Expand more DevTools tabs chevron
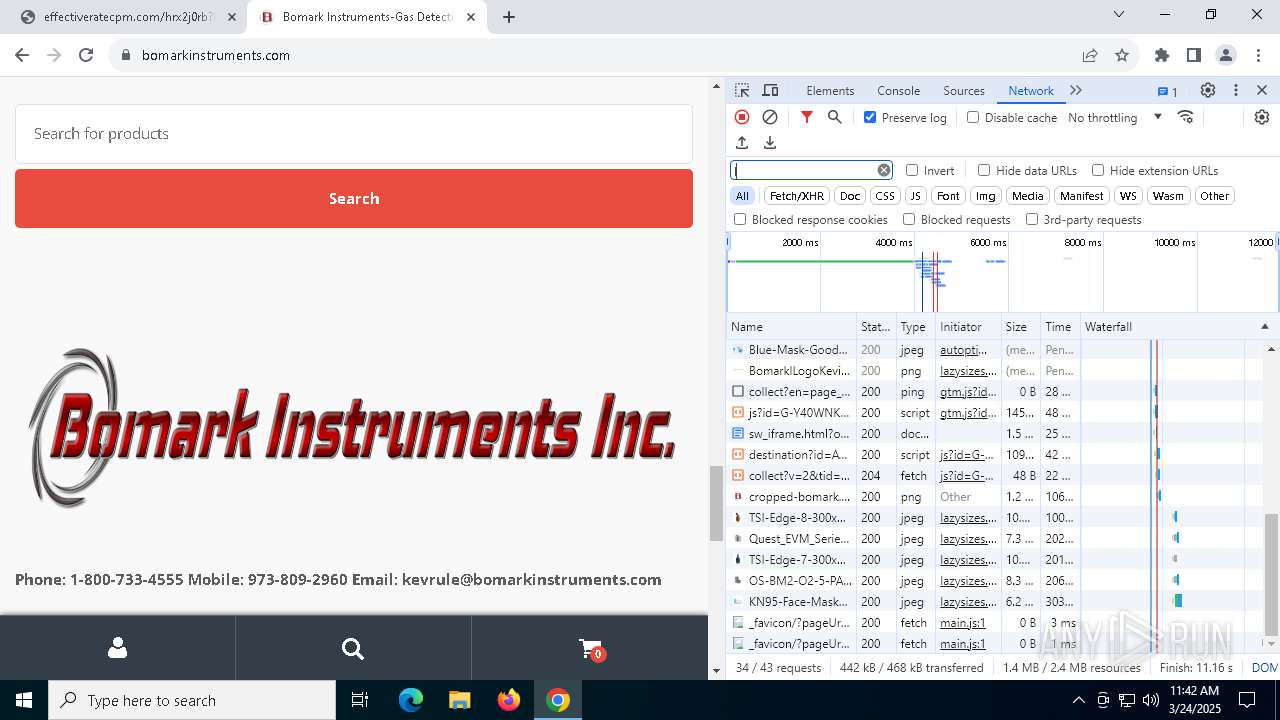The image size is (1280, 720). point(1076,90)
